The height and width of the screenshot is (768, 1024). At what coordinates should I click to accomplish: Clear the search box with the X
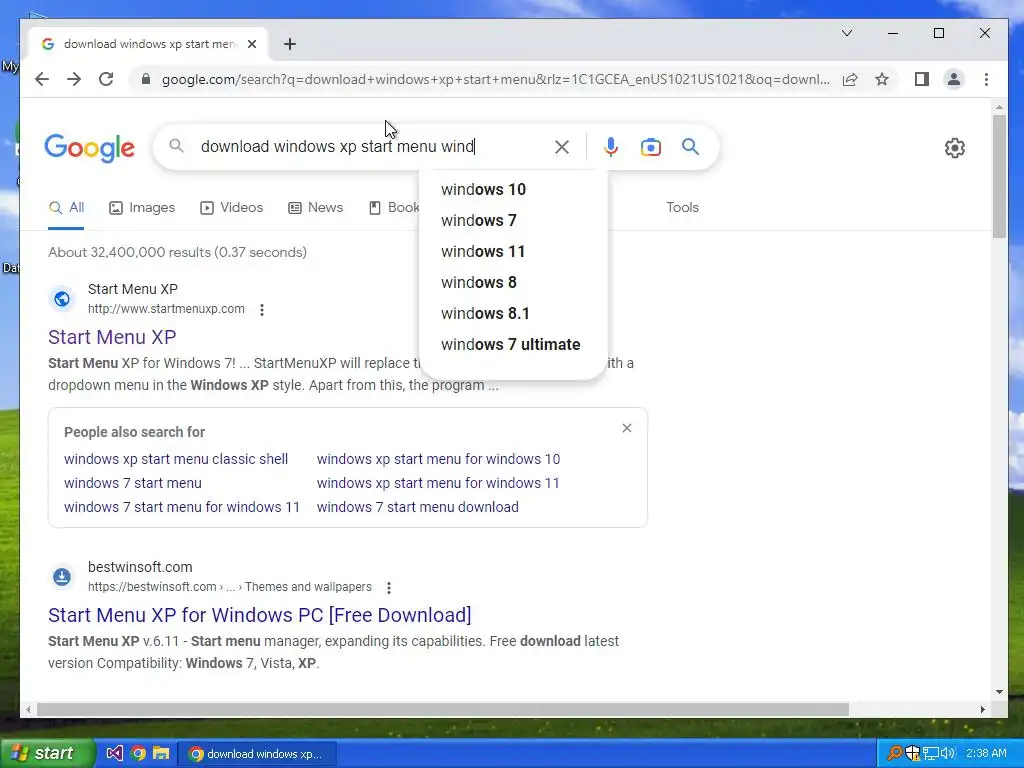coord(562,147)
